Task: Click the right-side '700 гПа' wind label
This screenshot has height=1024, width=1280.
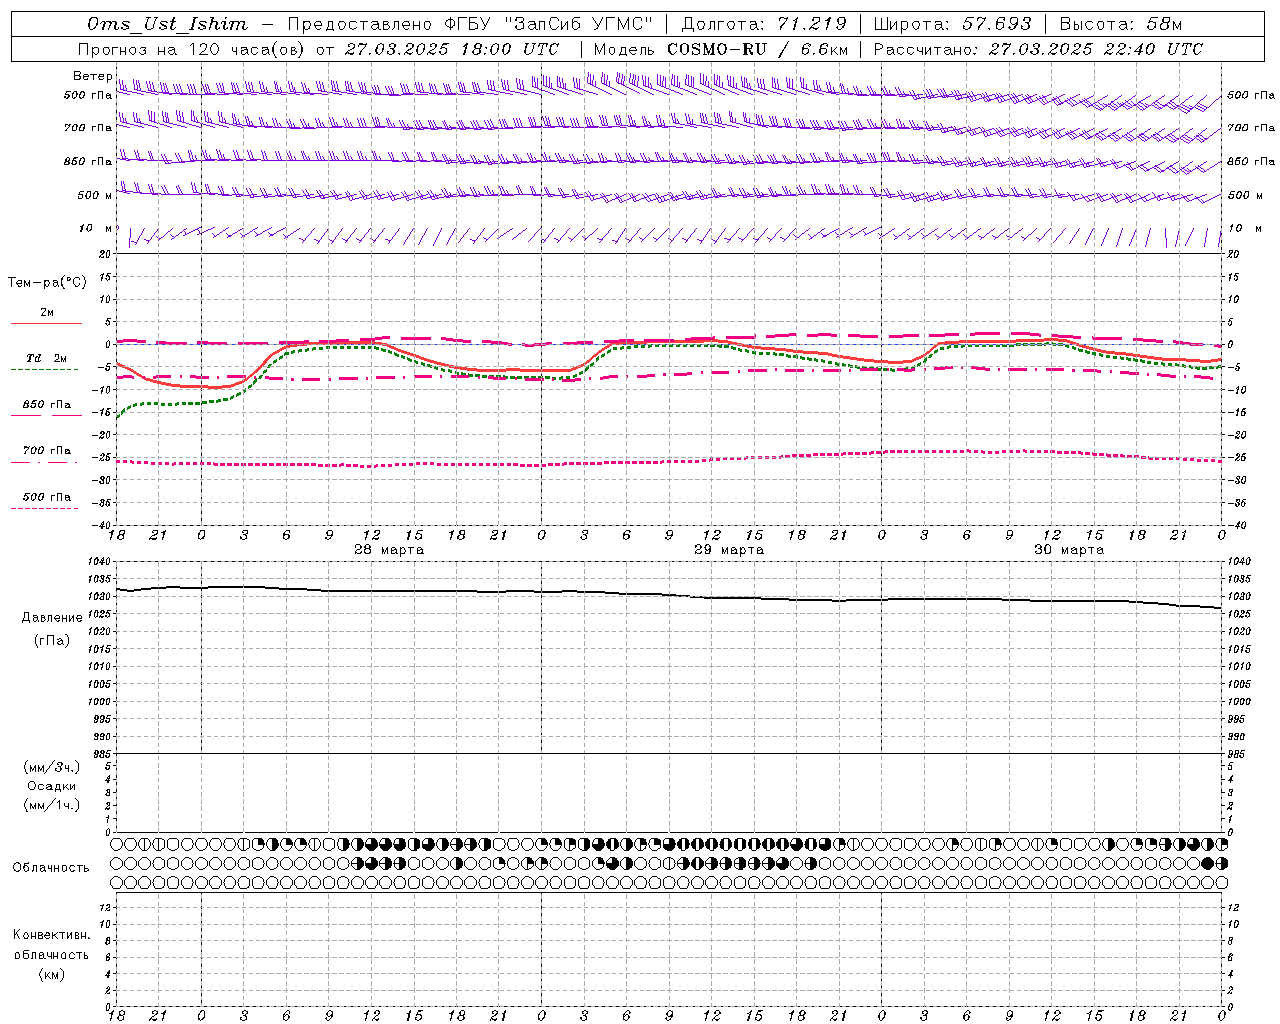Action: click(x=1251, y=128)
